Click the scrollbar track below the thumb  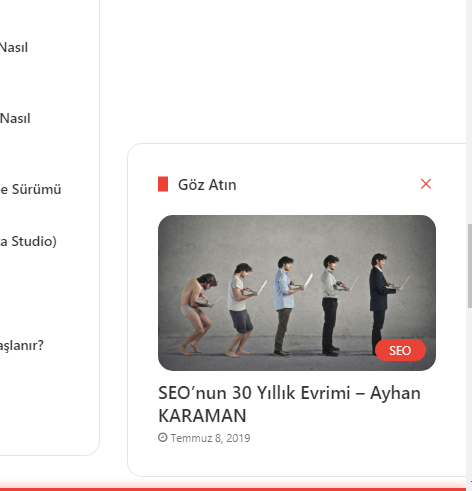(x=469, y=393)
